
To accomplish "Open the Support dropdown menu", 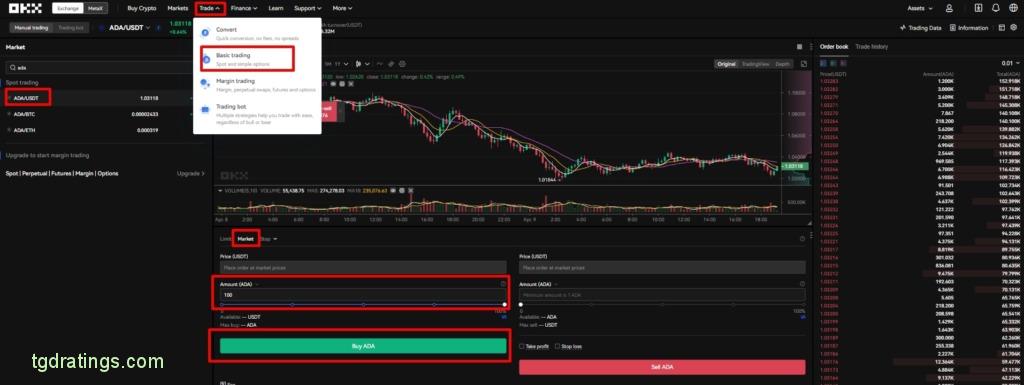I will tap(308, 8).
